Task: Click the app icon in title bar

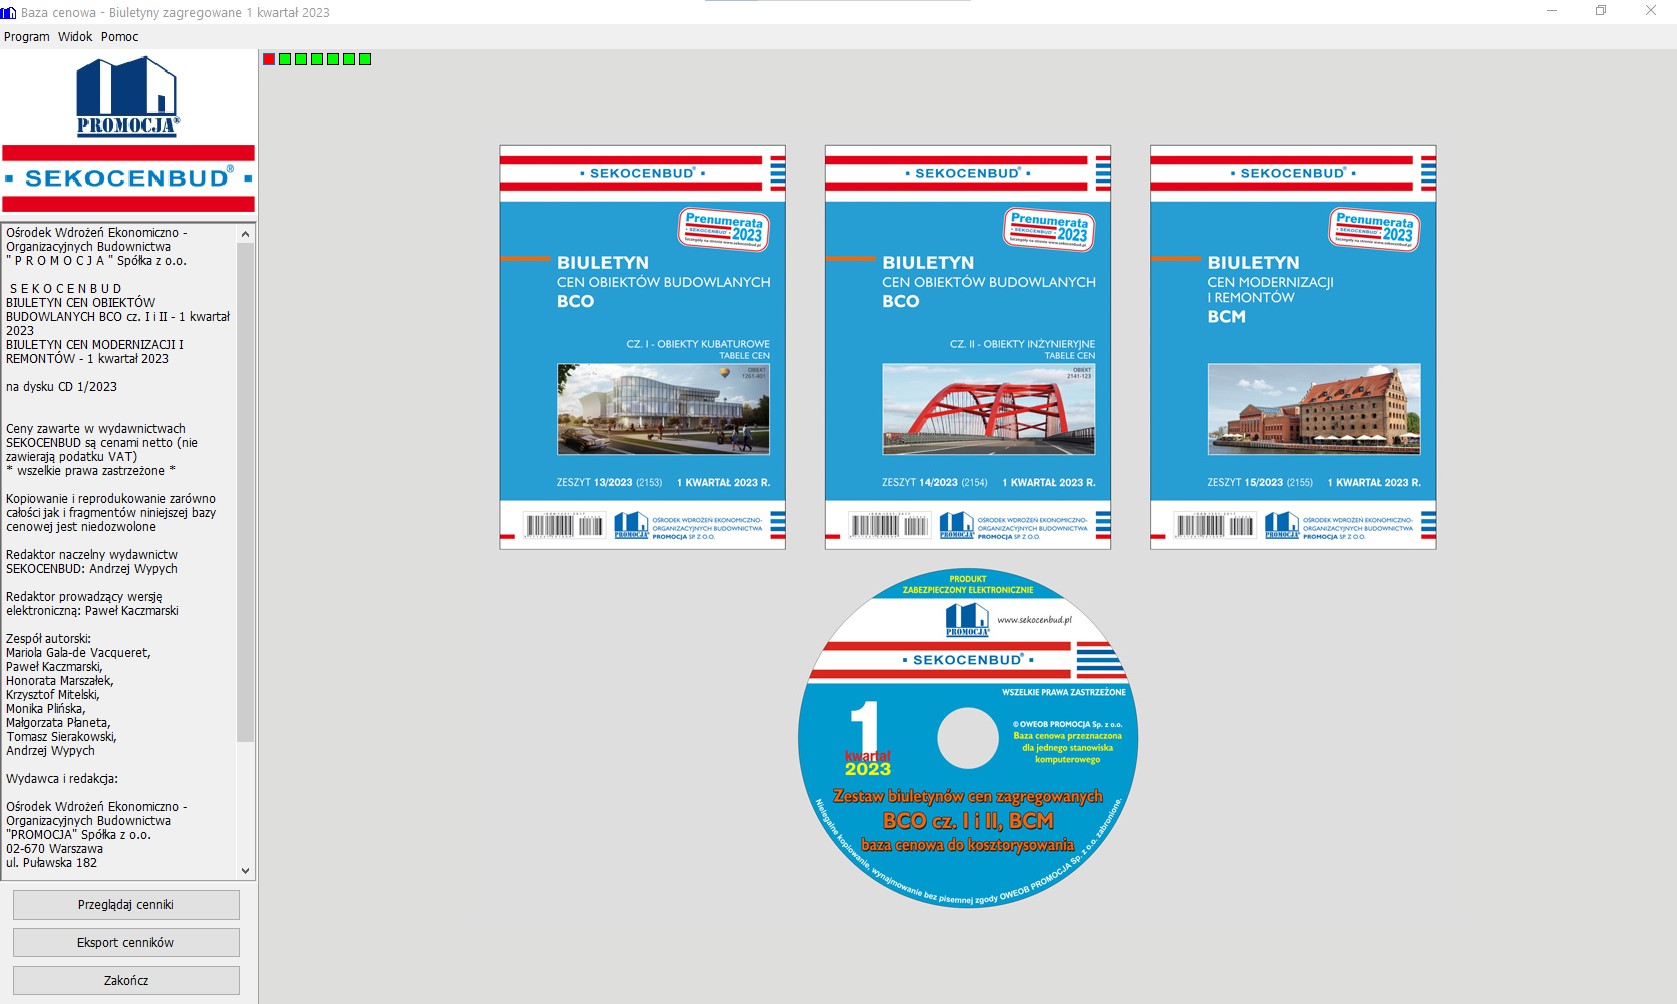Action: click(x=9, y=12)
